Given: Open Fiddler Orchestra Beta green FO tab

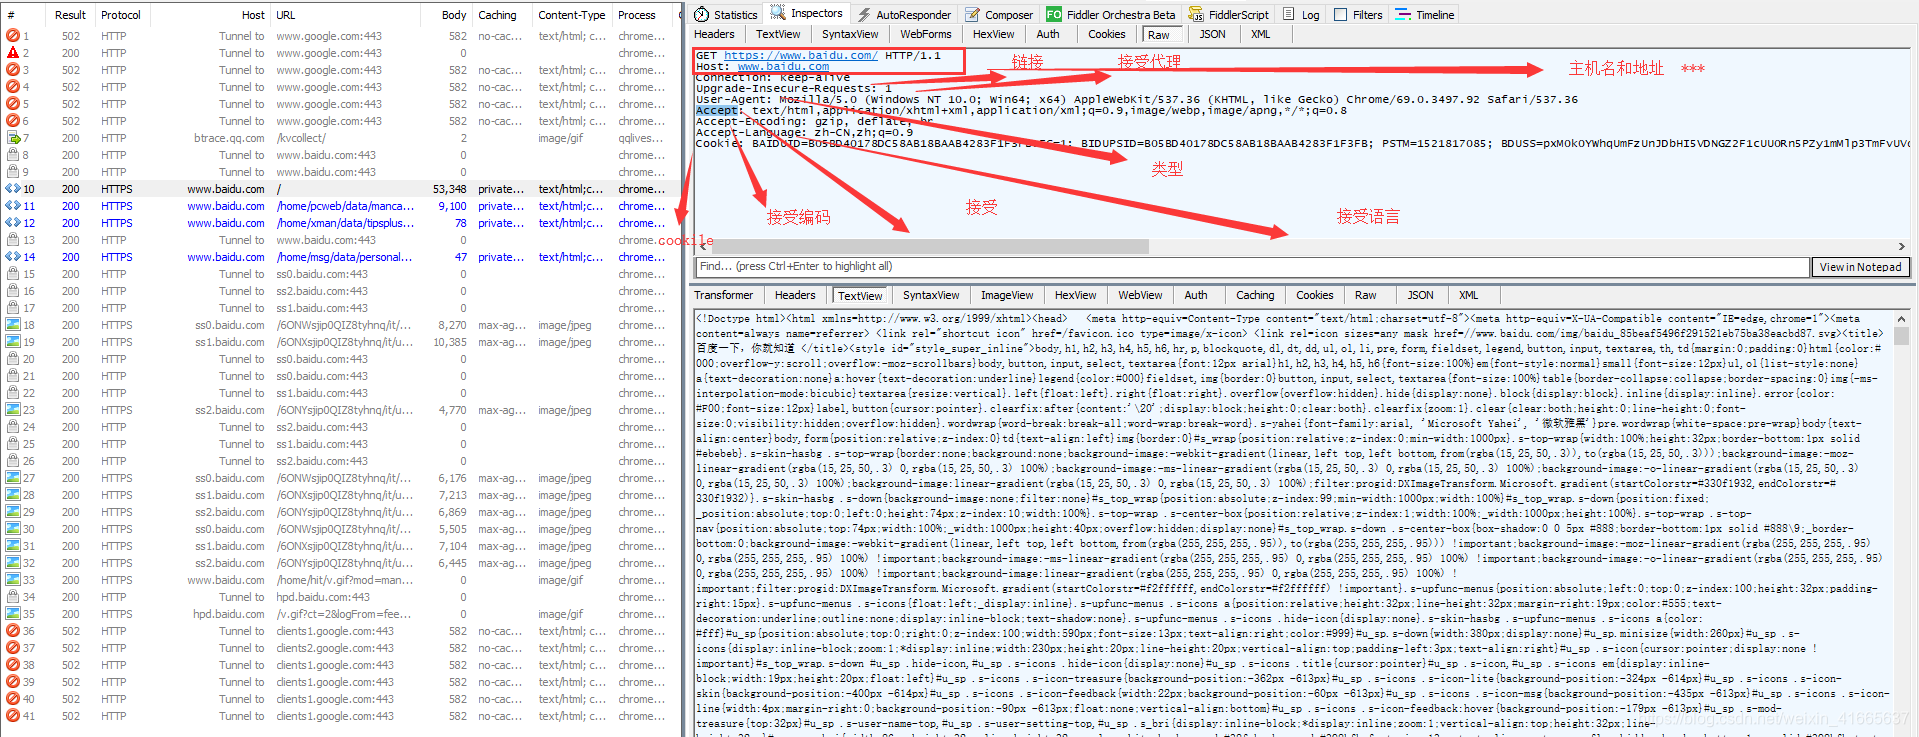Looking at the screenshot, I should coord(1111,14).
